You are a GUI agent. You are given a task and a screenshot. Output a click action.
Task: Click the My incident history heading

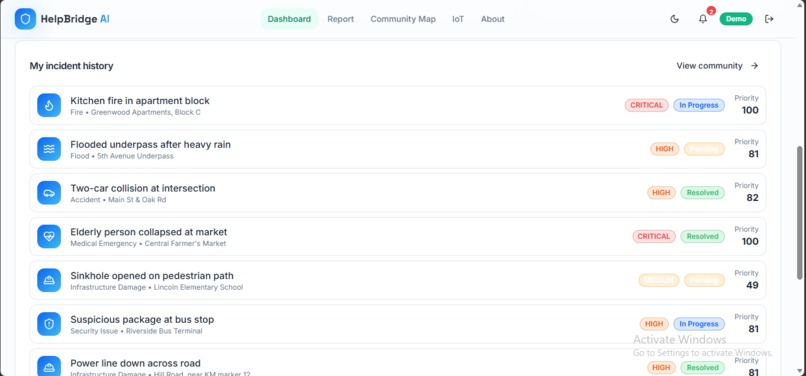[x=71, y=66]
